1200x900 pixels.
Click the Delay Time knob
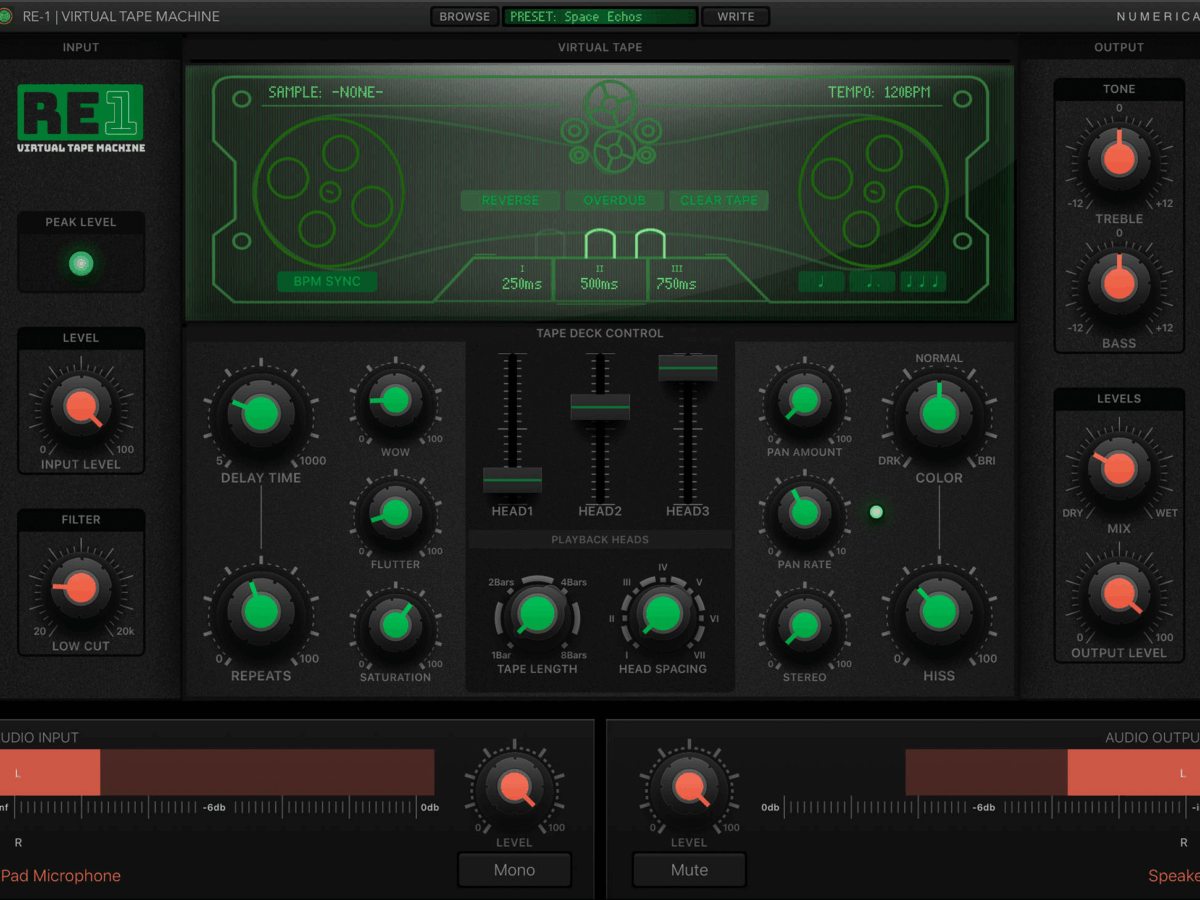pyautogui.click(x=260, y=412)
